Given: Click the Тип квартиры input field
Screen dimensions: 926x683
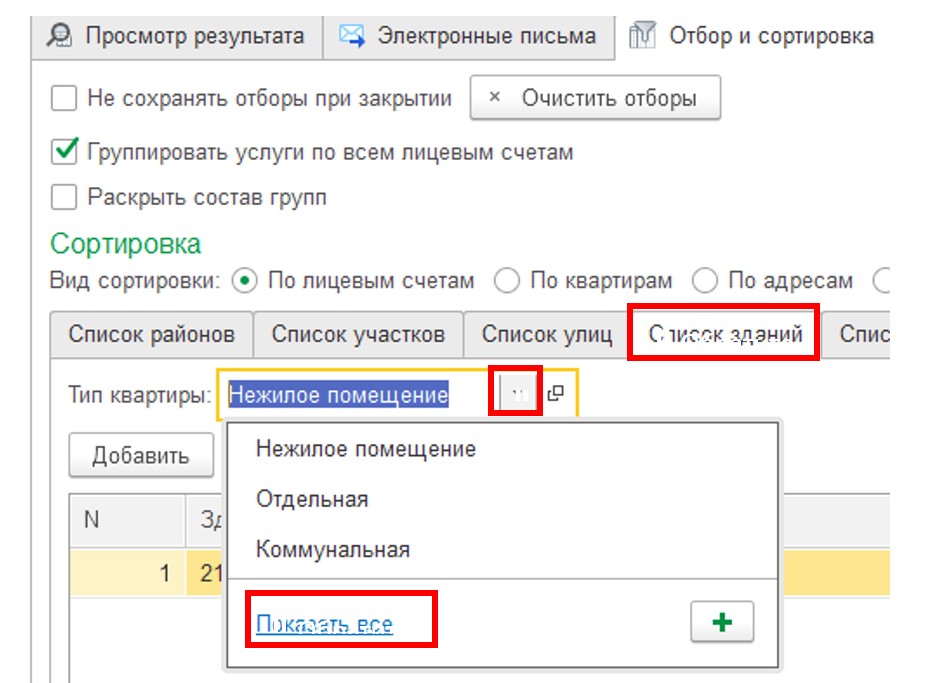Looking at the screenshot, I should [x=358, y=394].
